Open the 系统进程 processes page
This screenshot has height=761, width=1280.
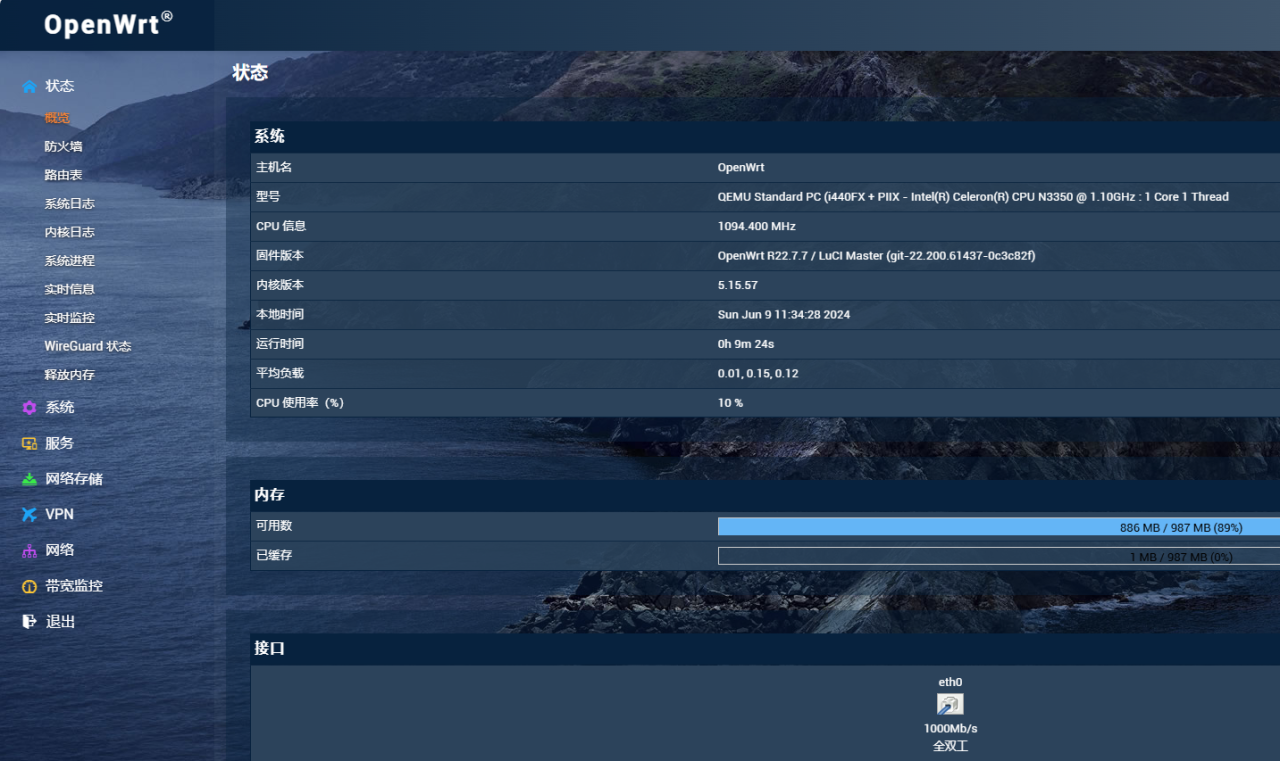coord(69,260)
